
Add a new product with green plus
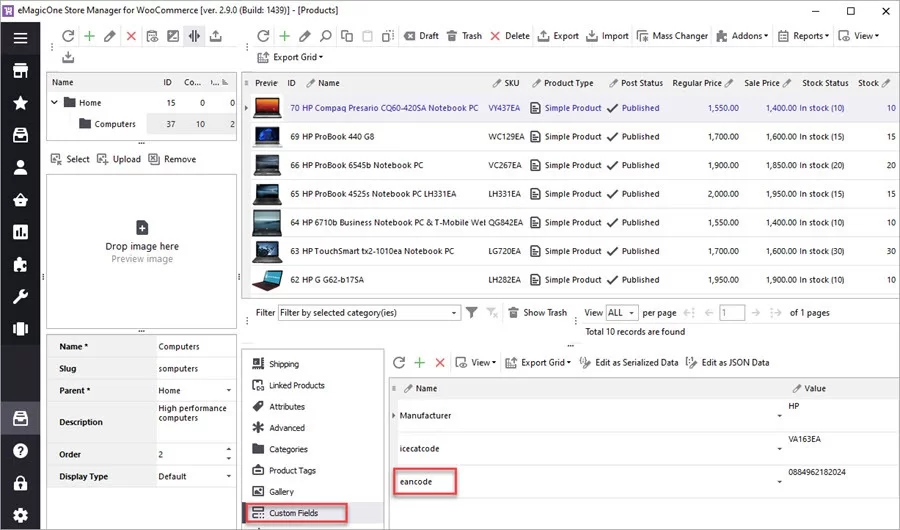point(284,36)
